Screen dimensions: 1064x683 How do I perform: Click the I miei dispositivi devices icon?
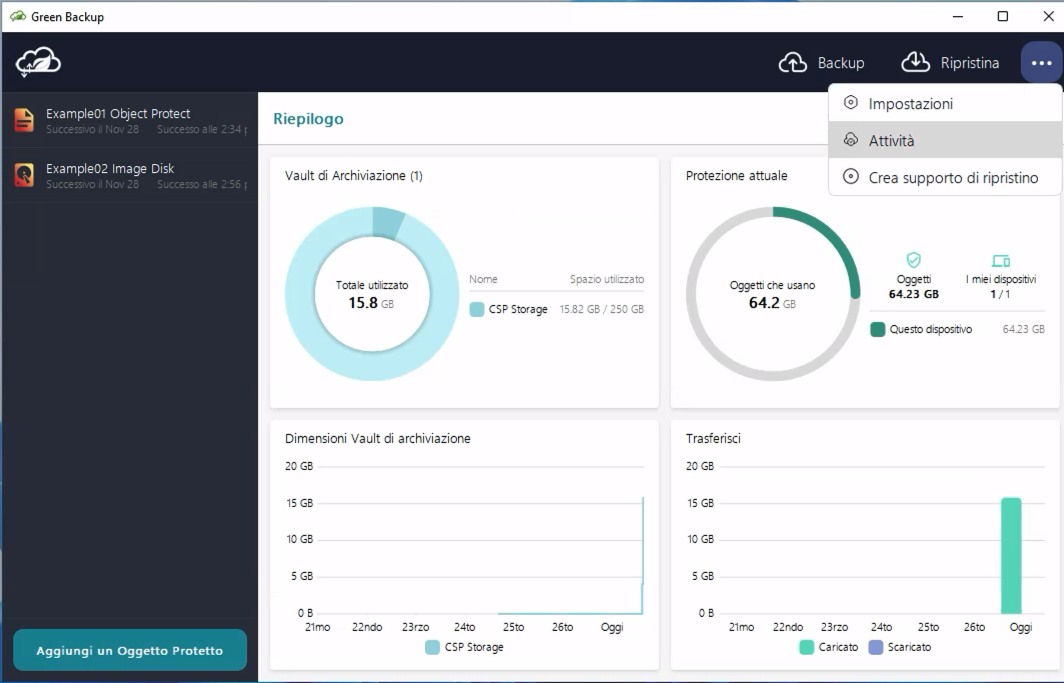[1001, 261]
